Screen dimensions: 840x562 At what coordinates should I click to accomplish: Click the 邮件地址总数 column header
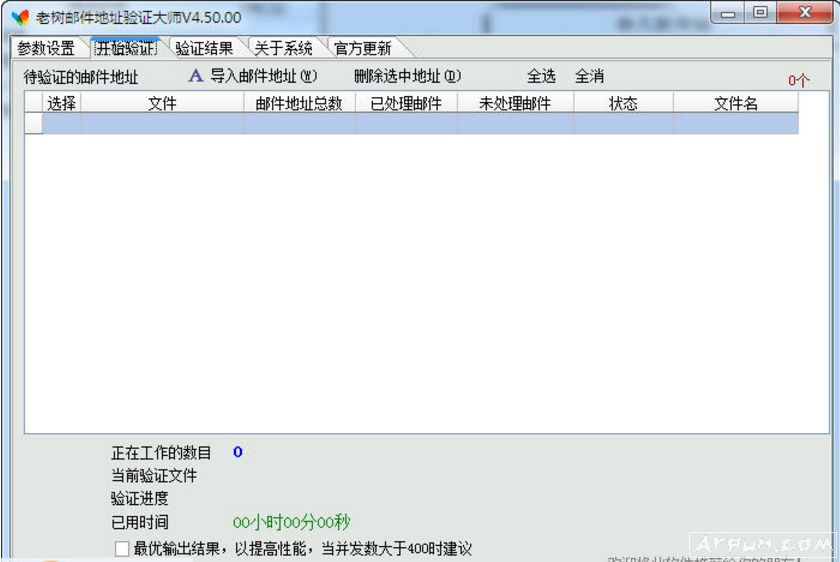(x=299, y=103)
